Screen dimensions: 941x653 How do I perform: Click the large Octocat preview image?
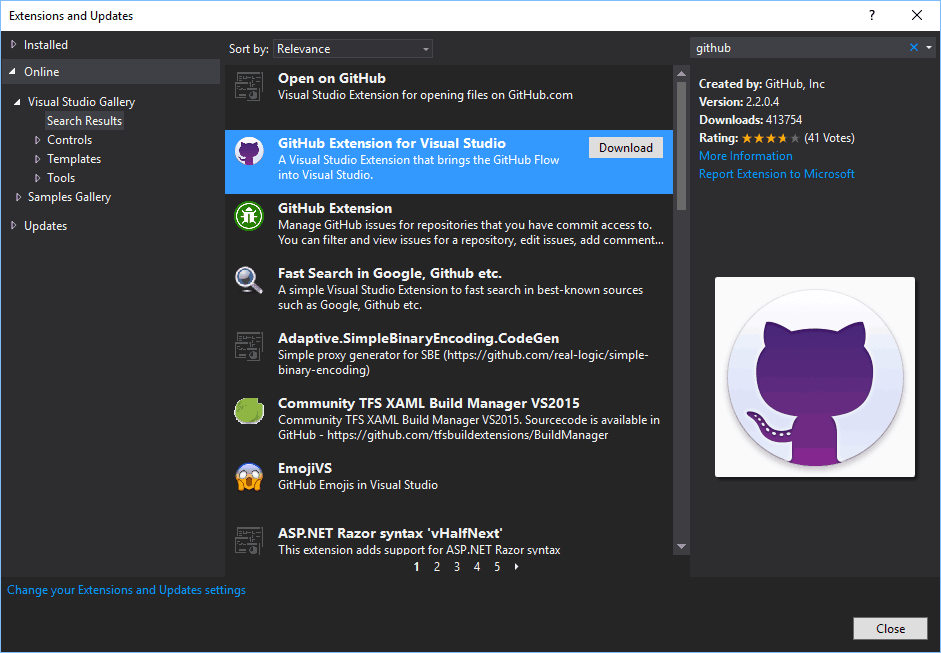[x=814, y=377]
